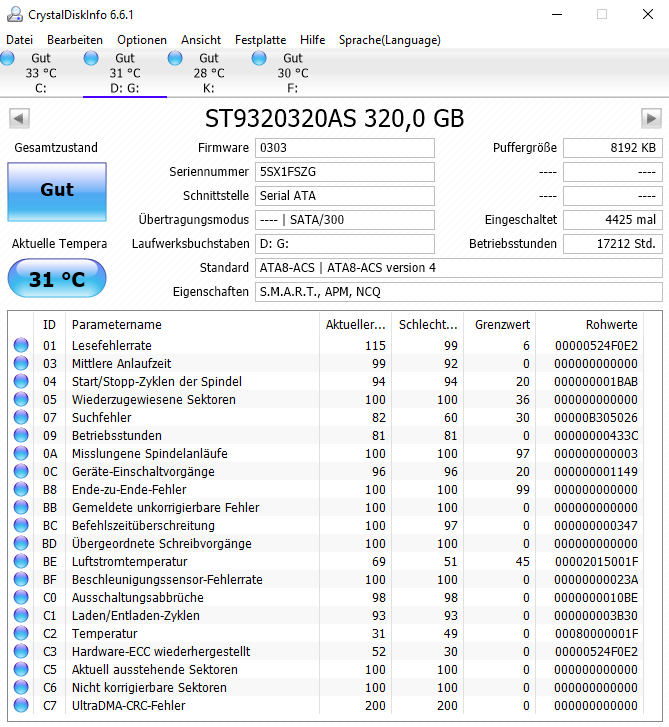Click status orb for Wiederzugewiesene Sektoren
This screenshot has width=669, height=727.
click(21, 400)
